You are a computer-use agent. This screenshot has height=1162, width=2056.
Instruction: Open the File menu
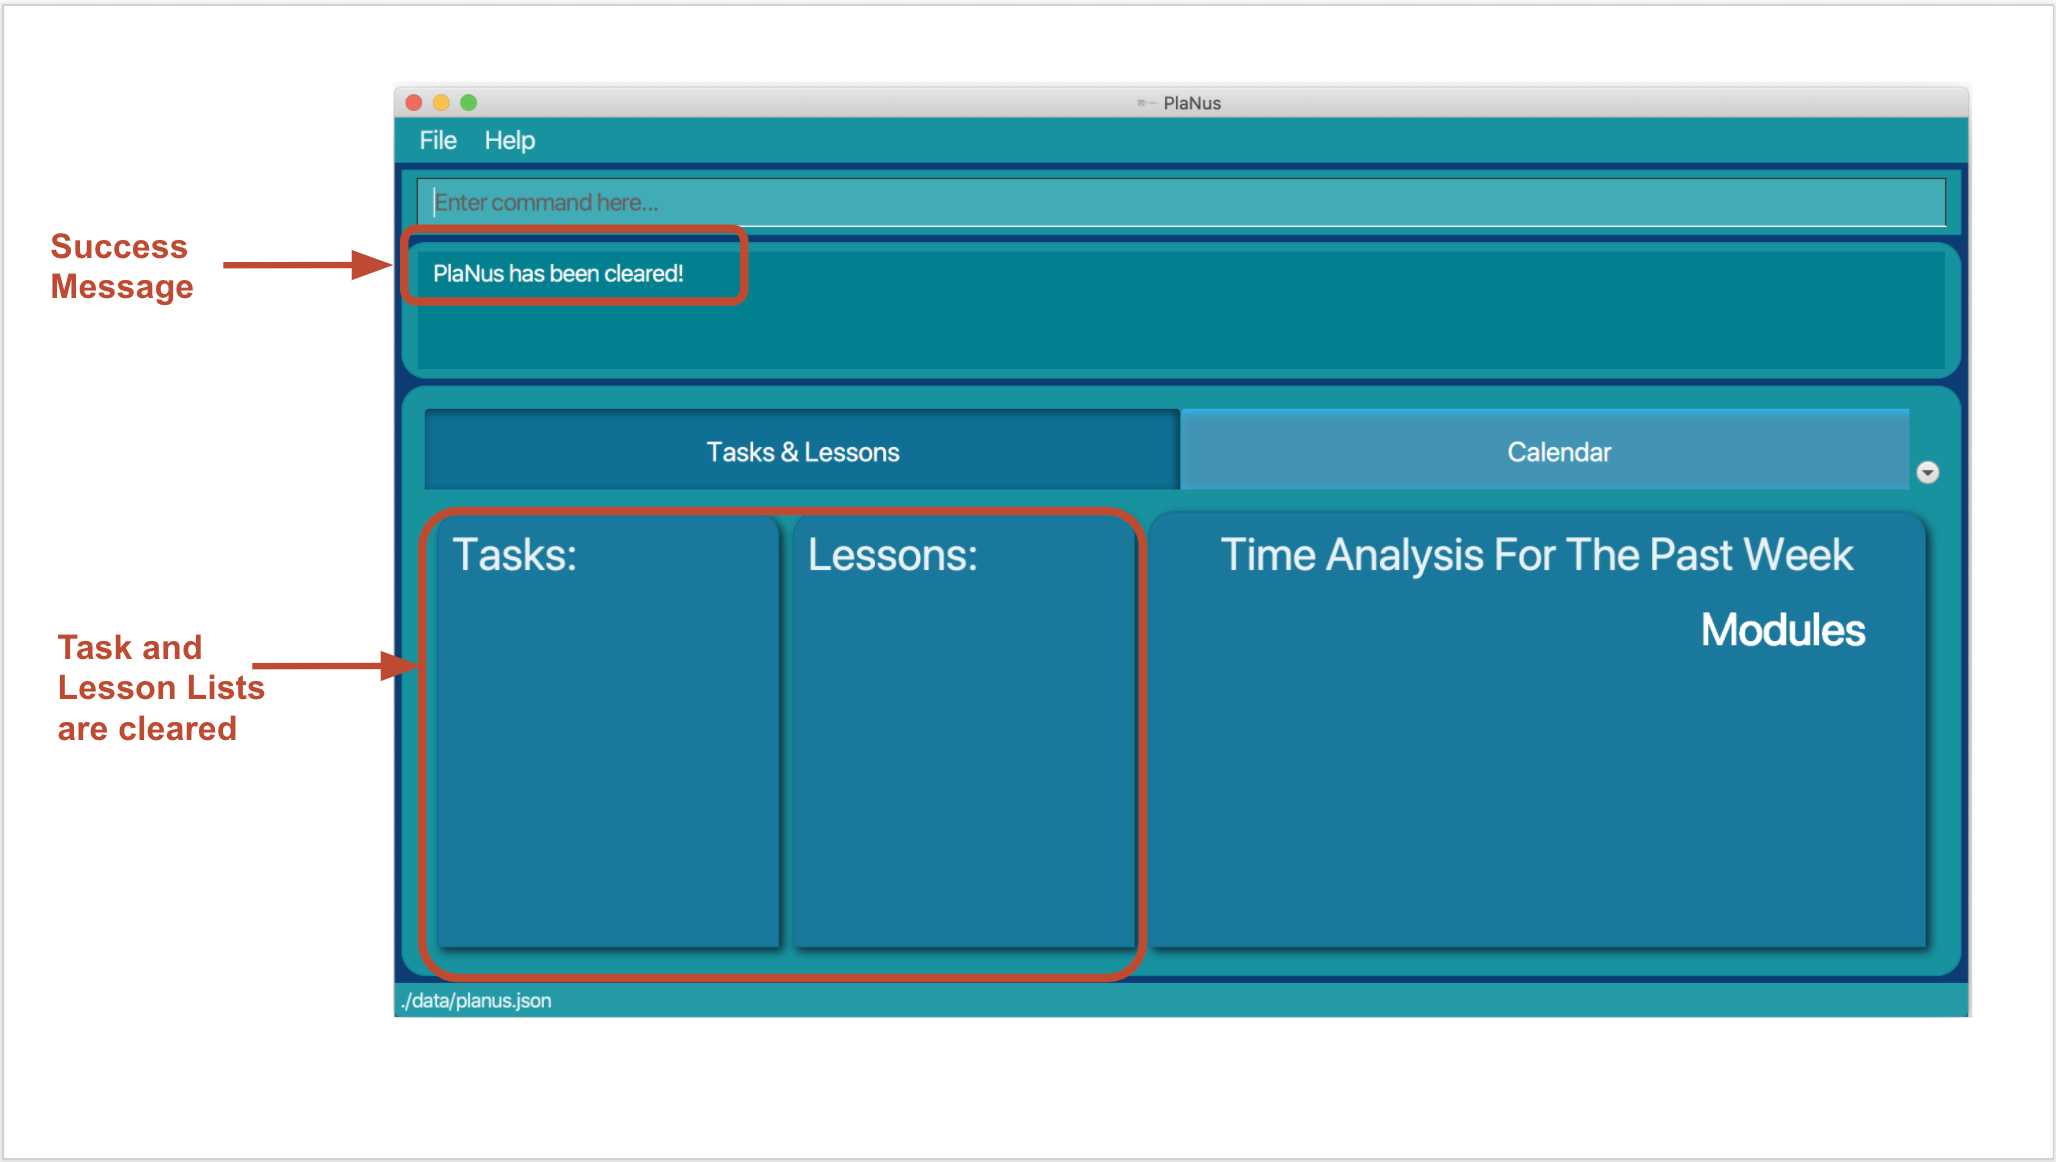[438, 141]
